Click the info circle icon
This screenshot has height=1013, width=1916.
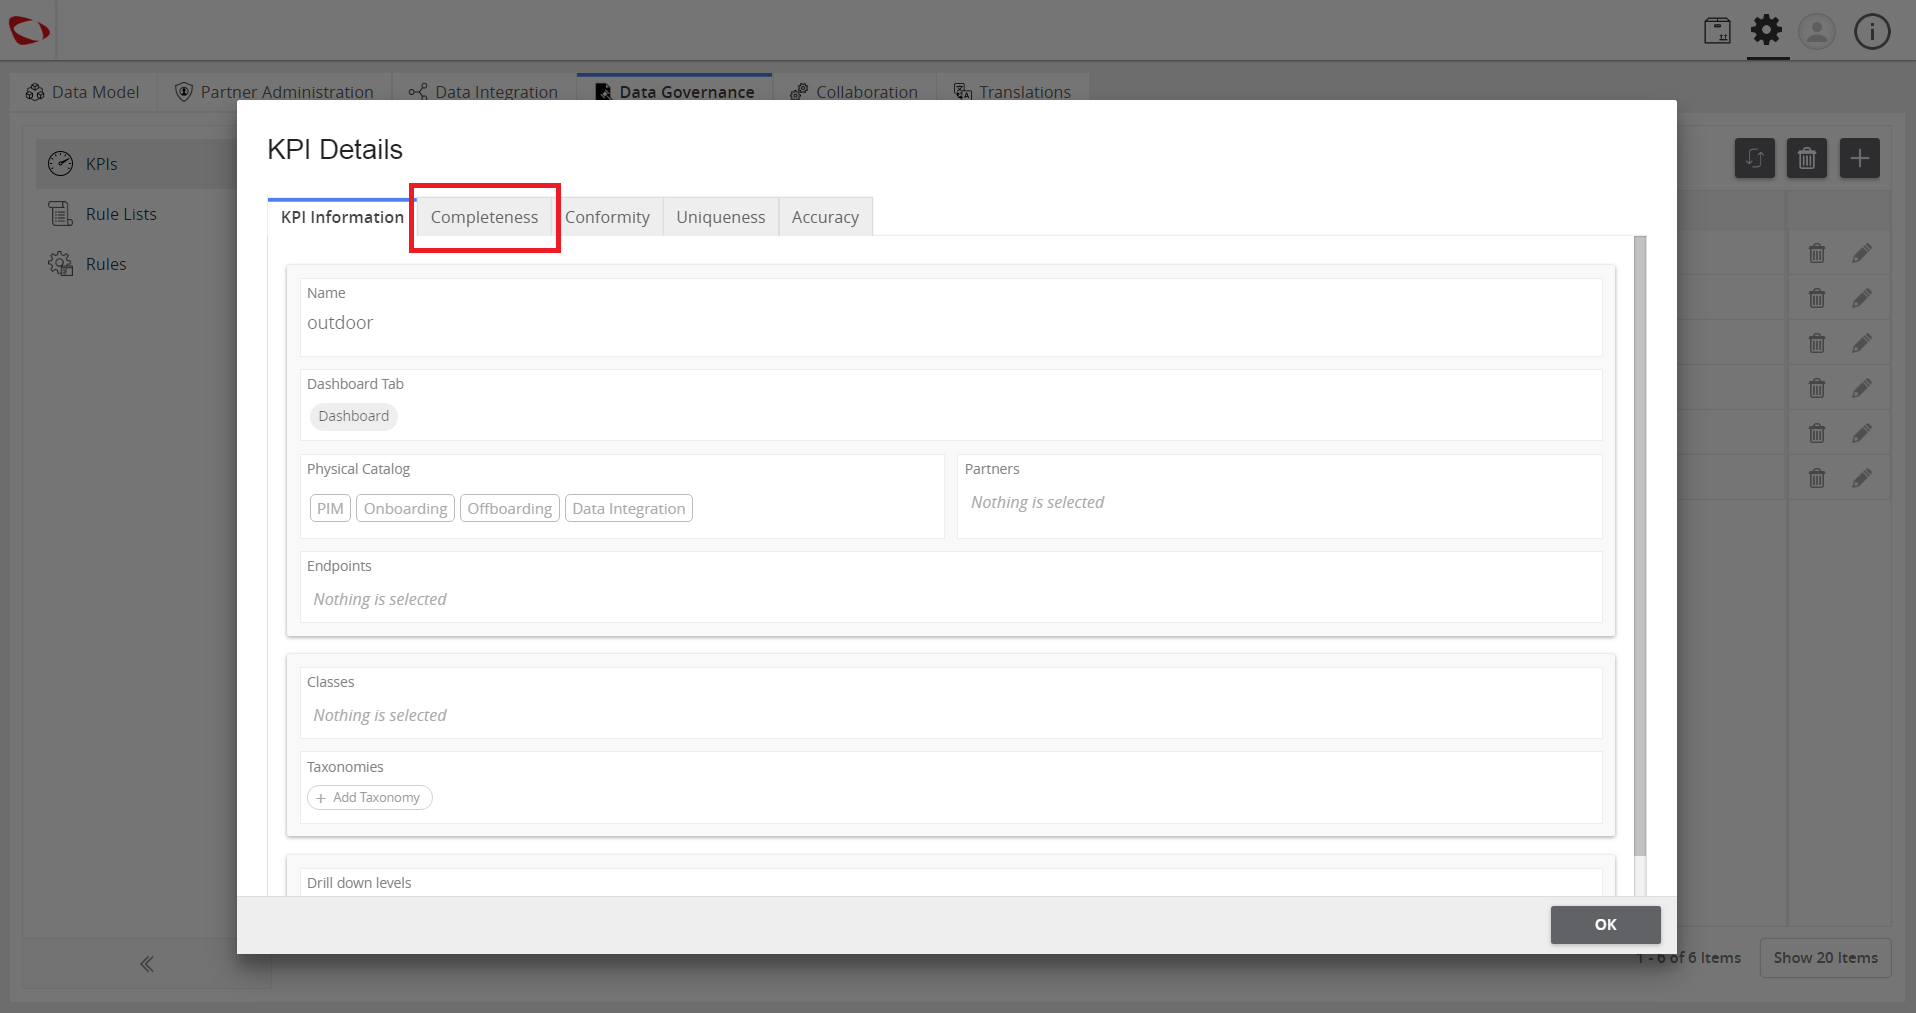click(1872, 31)
